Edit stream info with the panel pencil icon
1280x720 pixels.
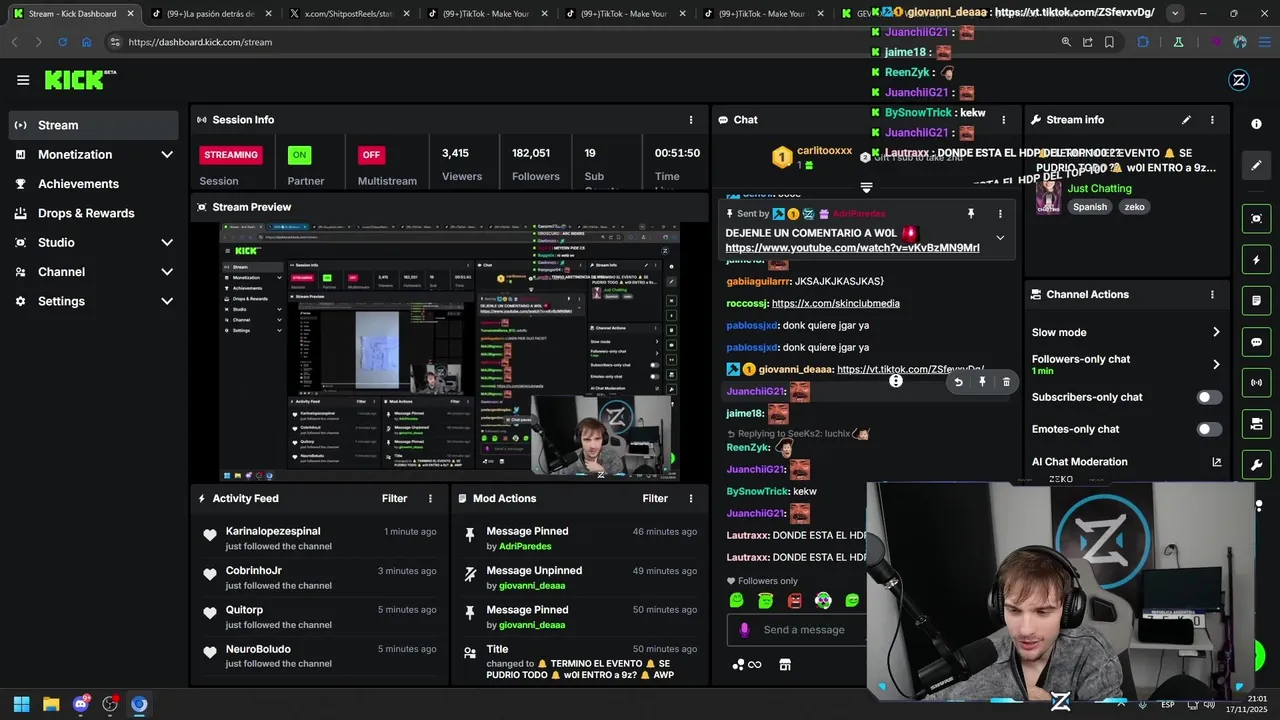point(1186,120)
